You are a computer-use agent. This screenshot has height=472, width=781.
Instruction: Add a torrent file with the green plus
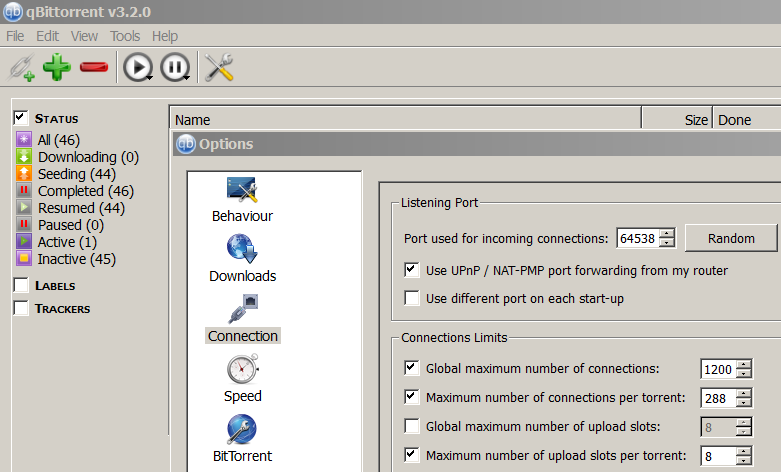click(x=57, y=67)
